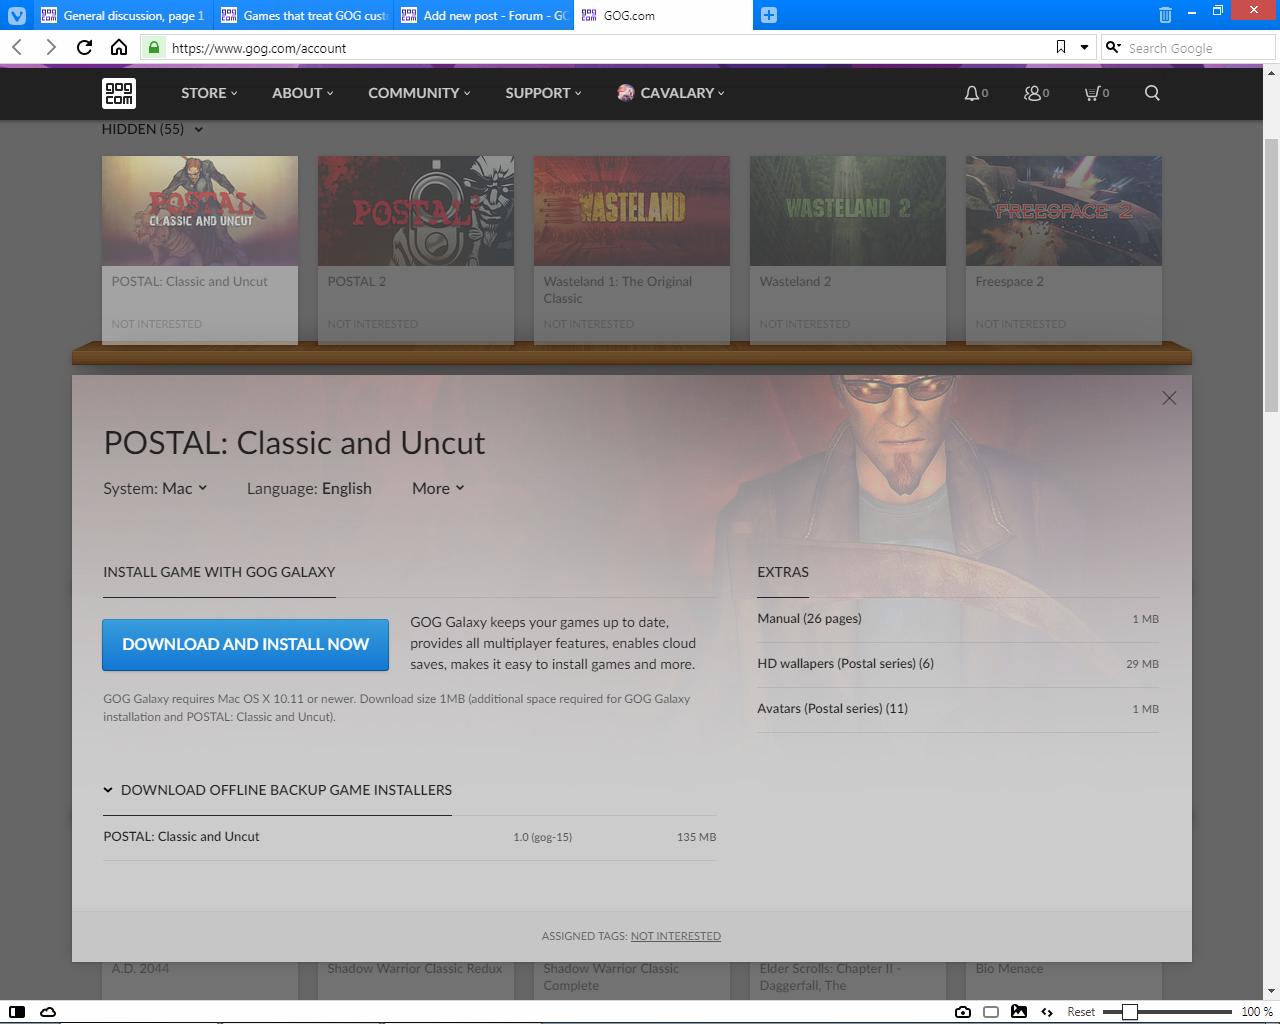Open the notifications bell icon
Image resolution: width=1280 pixels, height=1024 pixels.
pyautogui.click(x=971, y=93)
